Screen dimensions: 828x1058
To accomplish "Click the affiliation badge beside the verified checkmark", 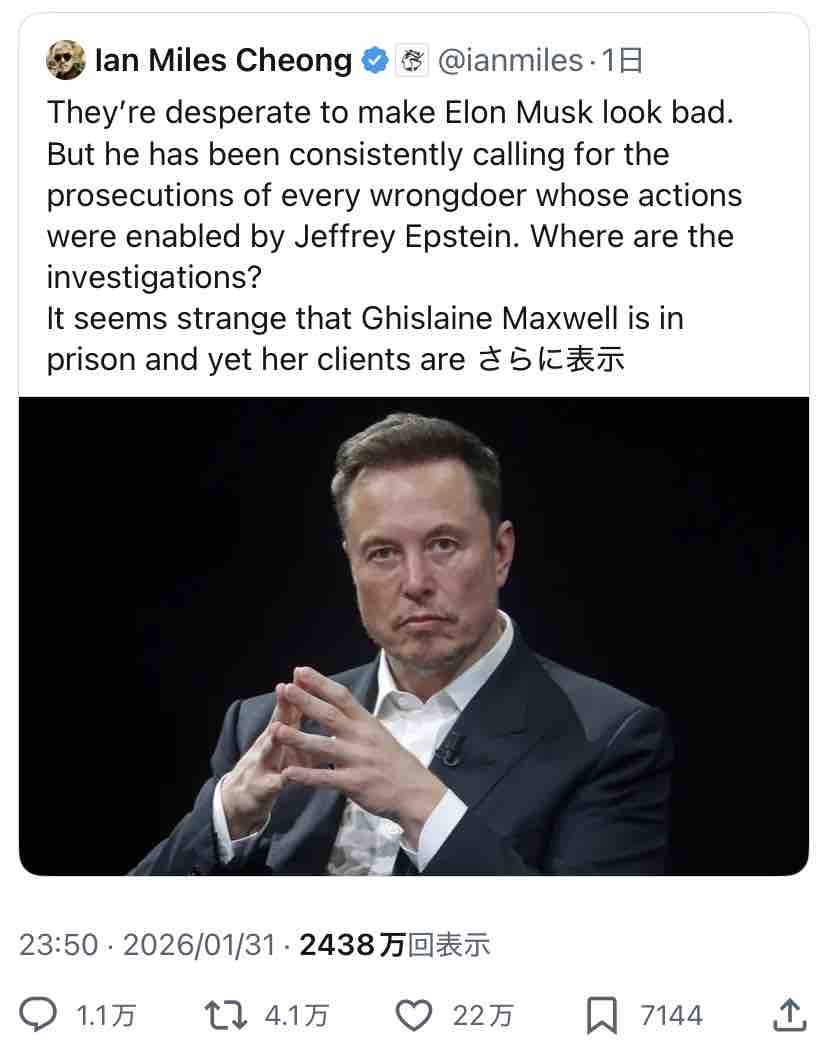I will (x=409, y=62).
